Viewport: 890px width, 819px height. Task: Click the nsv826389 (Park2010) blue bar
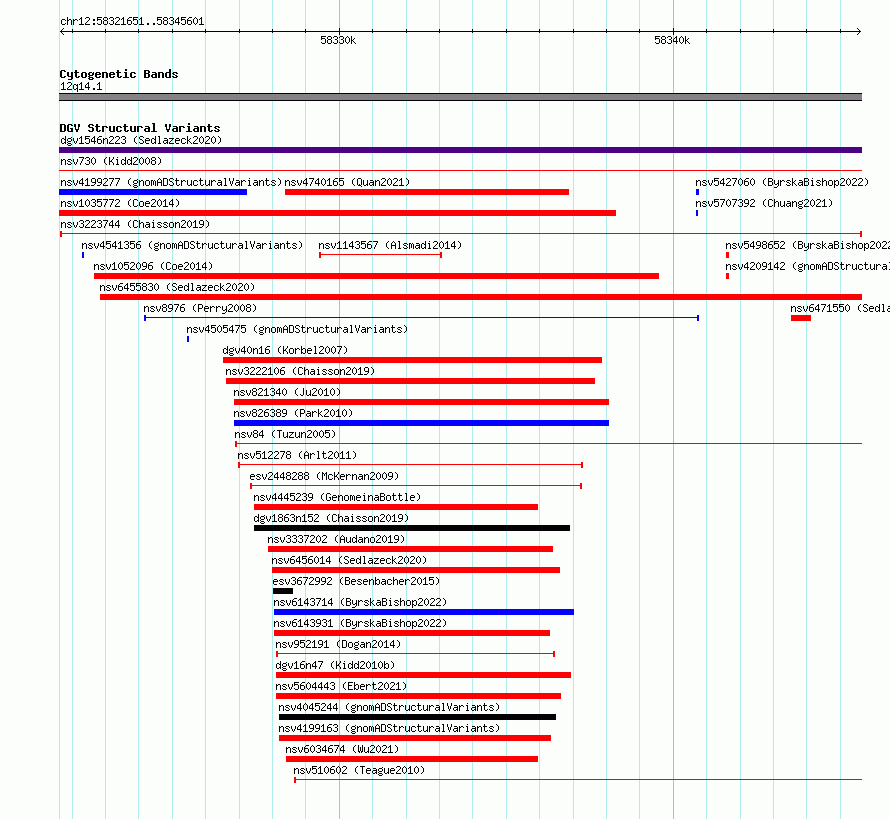tap(421, 423)
